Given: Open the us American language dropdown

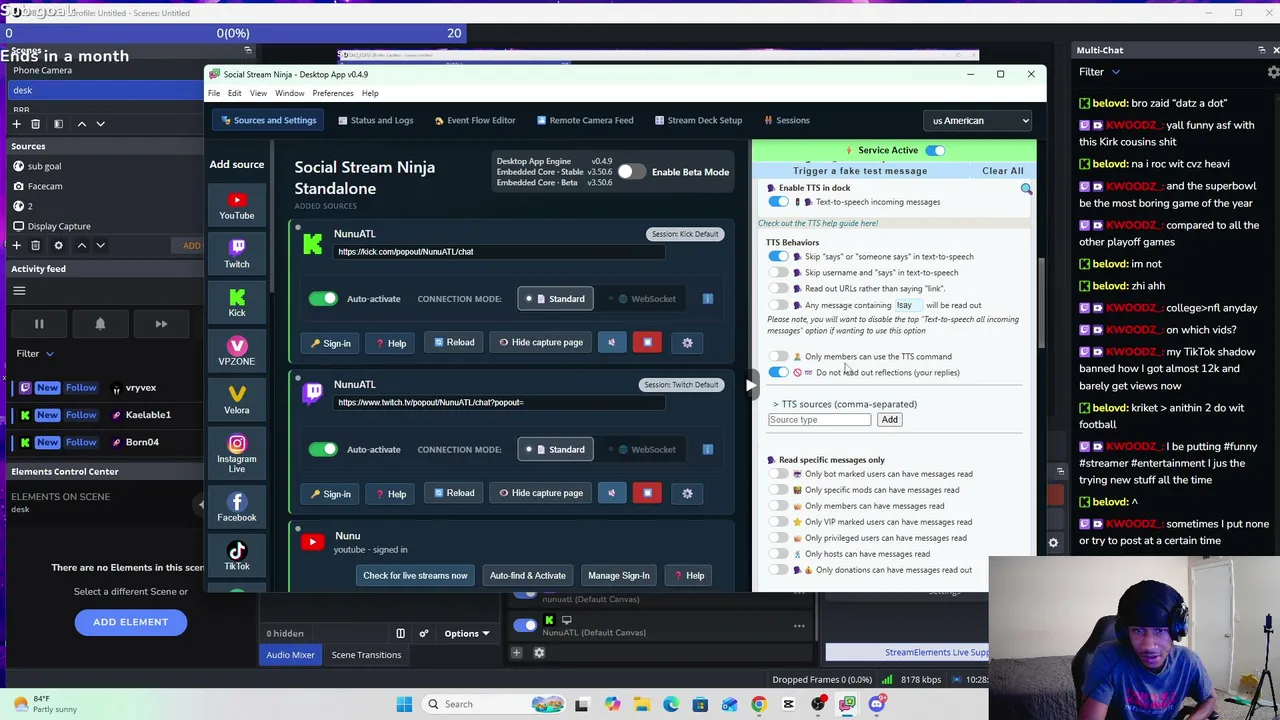Looking at the screenshot, I should coord(979,121).
